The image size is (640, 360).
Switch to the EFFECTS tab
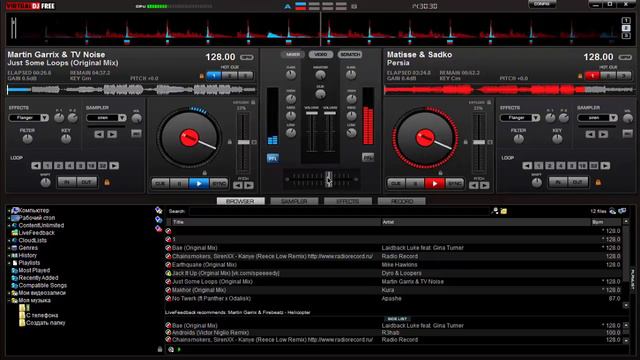348,201
